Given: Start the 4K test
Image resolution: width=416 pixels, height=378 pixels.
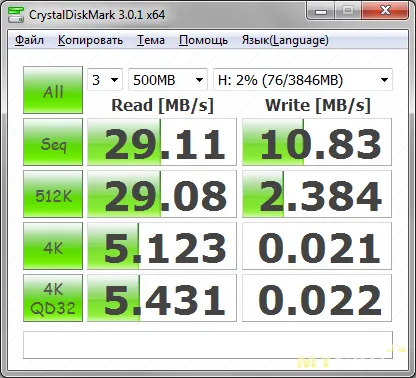Looking at the screenshot, I should click(x=53, y=246).
